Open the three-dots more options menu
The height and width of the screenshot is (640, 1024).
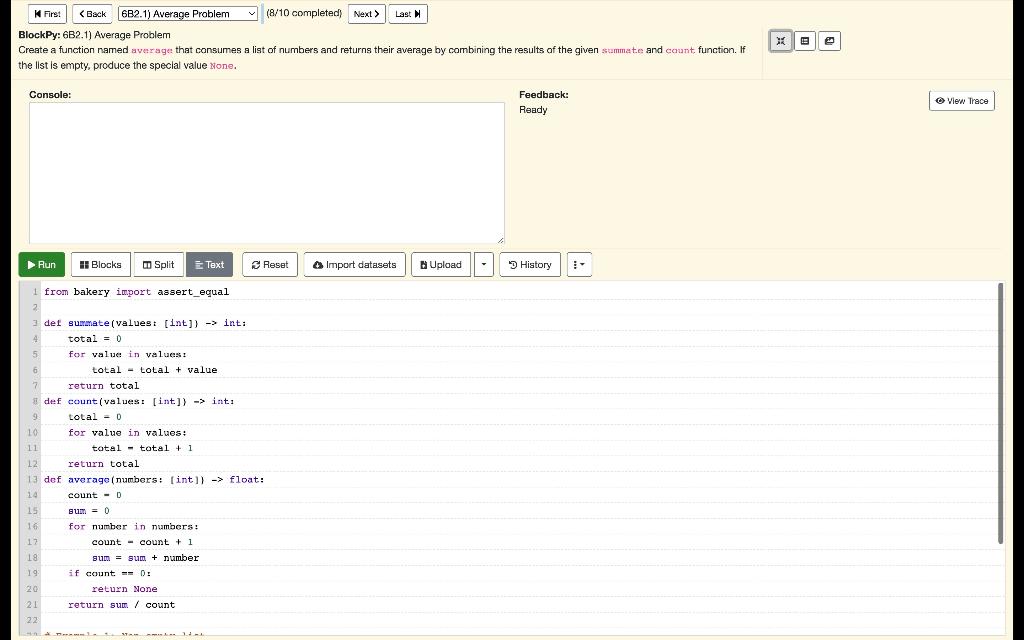[579, 264]
